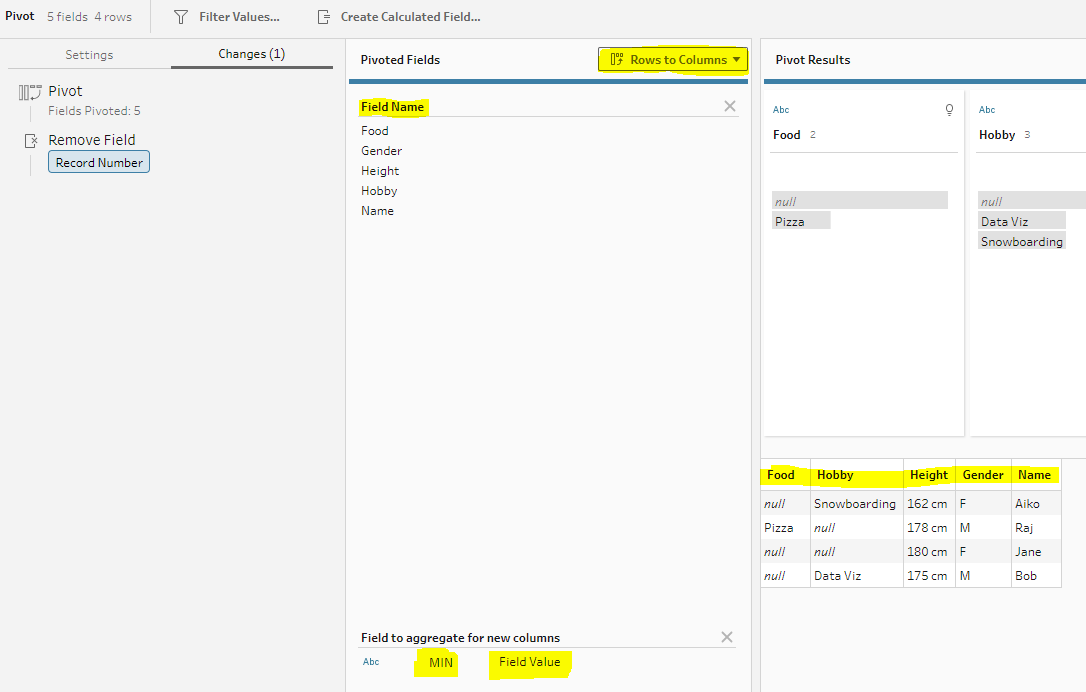Image resolution: width=1086 pixels, height=692 pixels.
Task: Select the Pizza value in Food card
Action: [789, 221]
